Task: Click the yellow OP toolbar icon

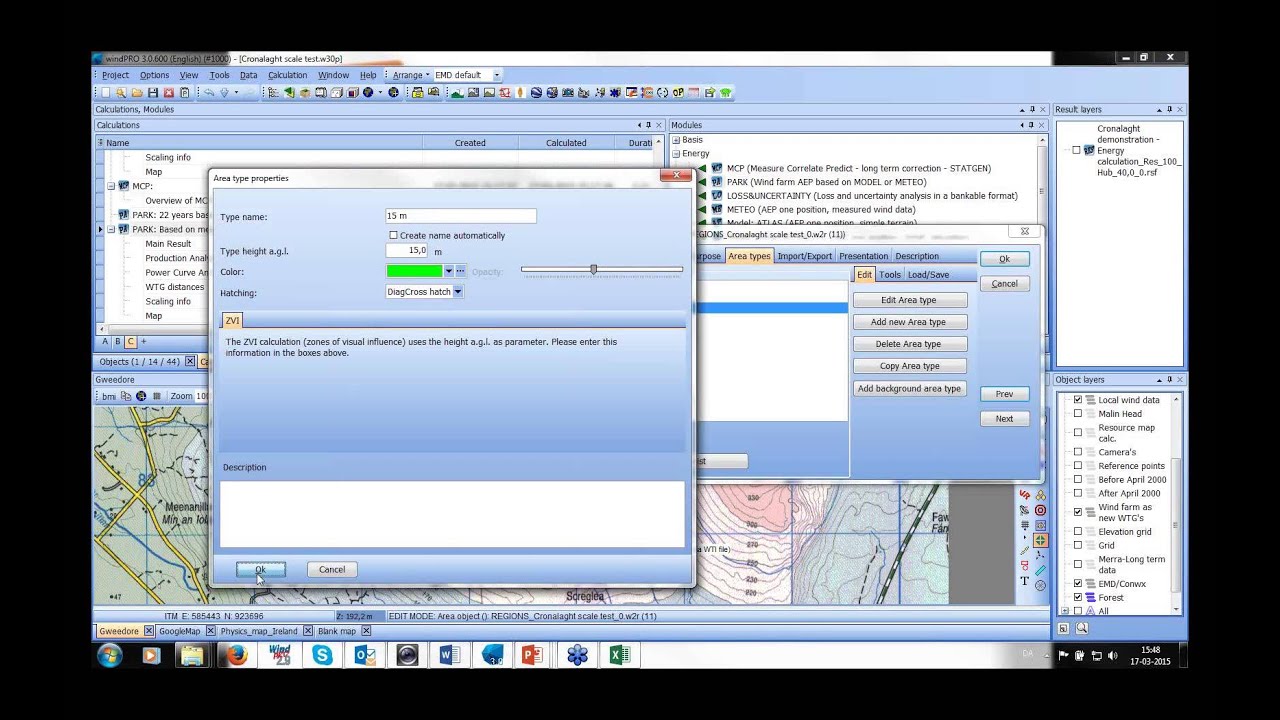Action: click(x=678, y=92)
